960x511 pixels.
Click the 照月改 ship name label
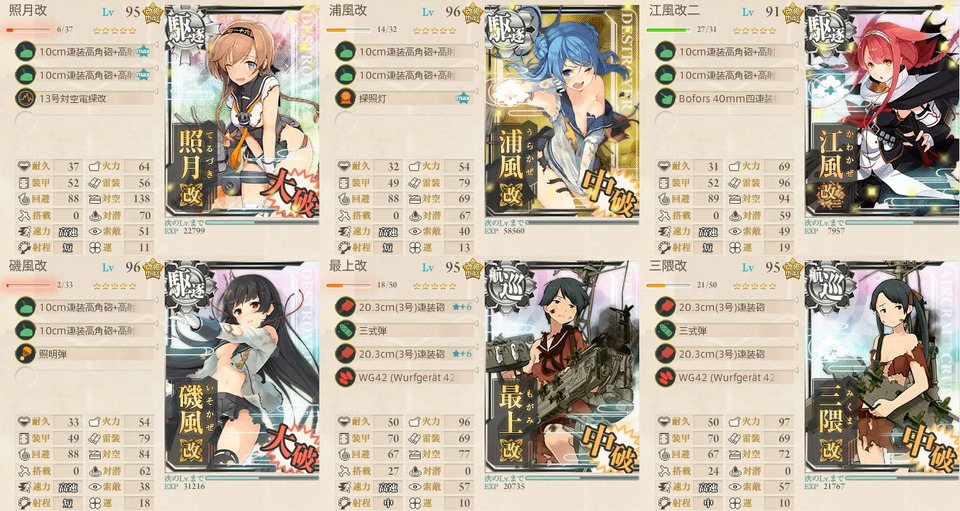[28, 10]
